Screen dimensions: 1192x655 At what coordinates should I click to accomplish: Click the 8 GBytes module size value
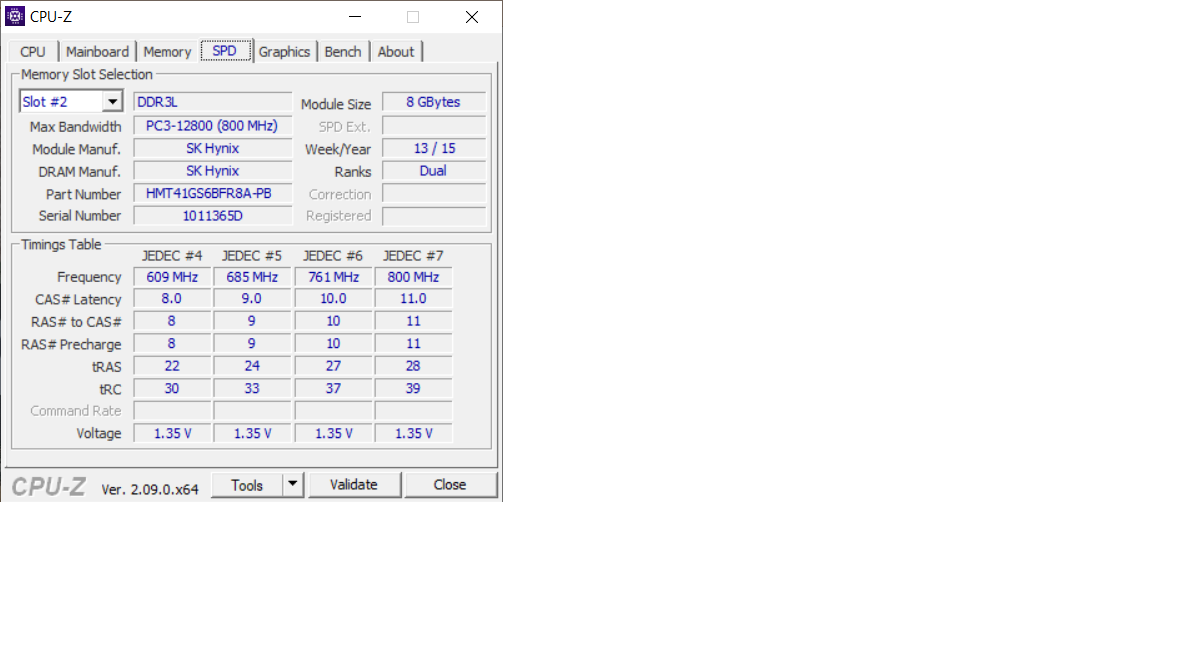(x=434, y=102)
